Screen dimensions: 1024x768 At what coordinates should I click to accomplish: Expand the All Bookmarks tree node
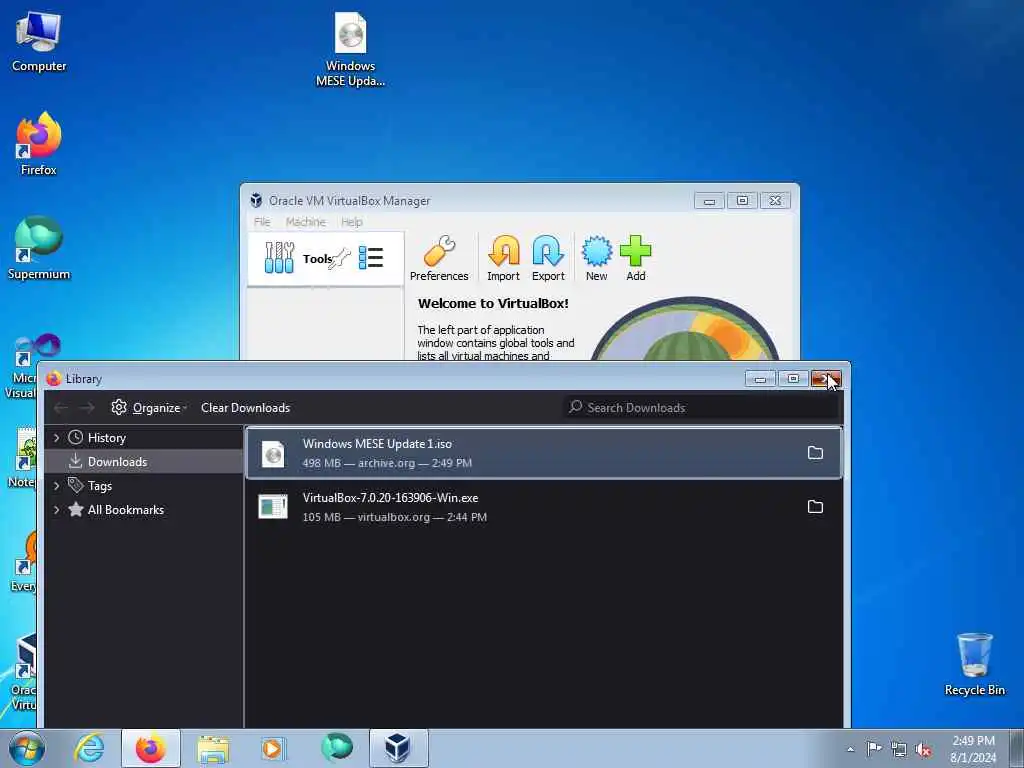tap(57, 509)
